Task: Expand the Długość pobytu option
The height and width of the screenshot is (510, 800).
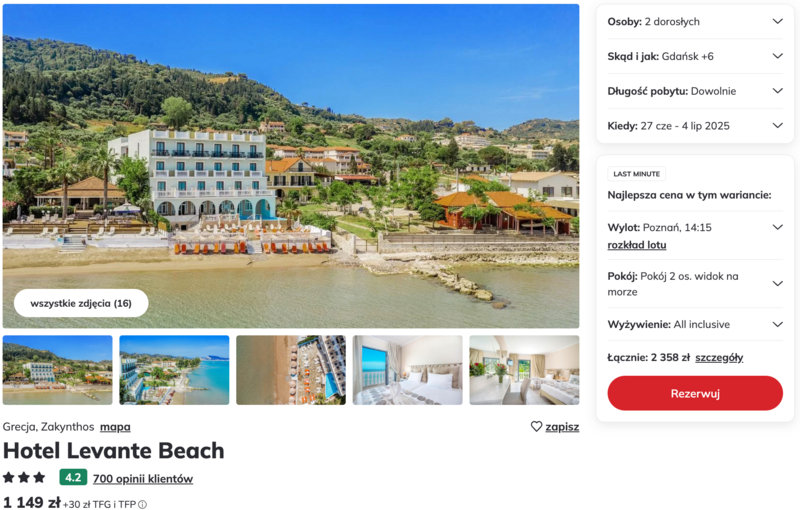Action: (695, 91)
